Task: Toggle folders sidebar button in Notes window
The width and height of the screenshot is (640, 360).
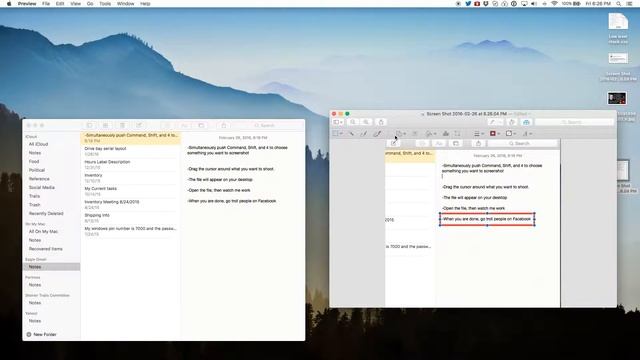Action: click(x=89, y=125)
